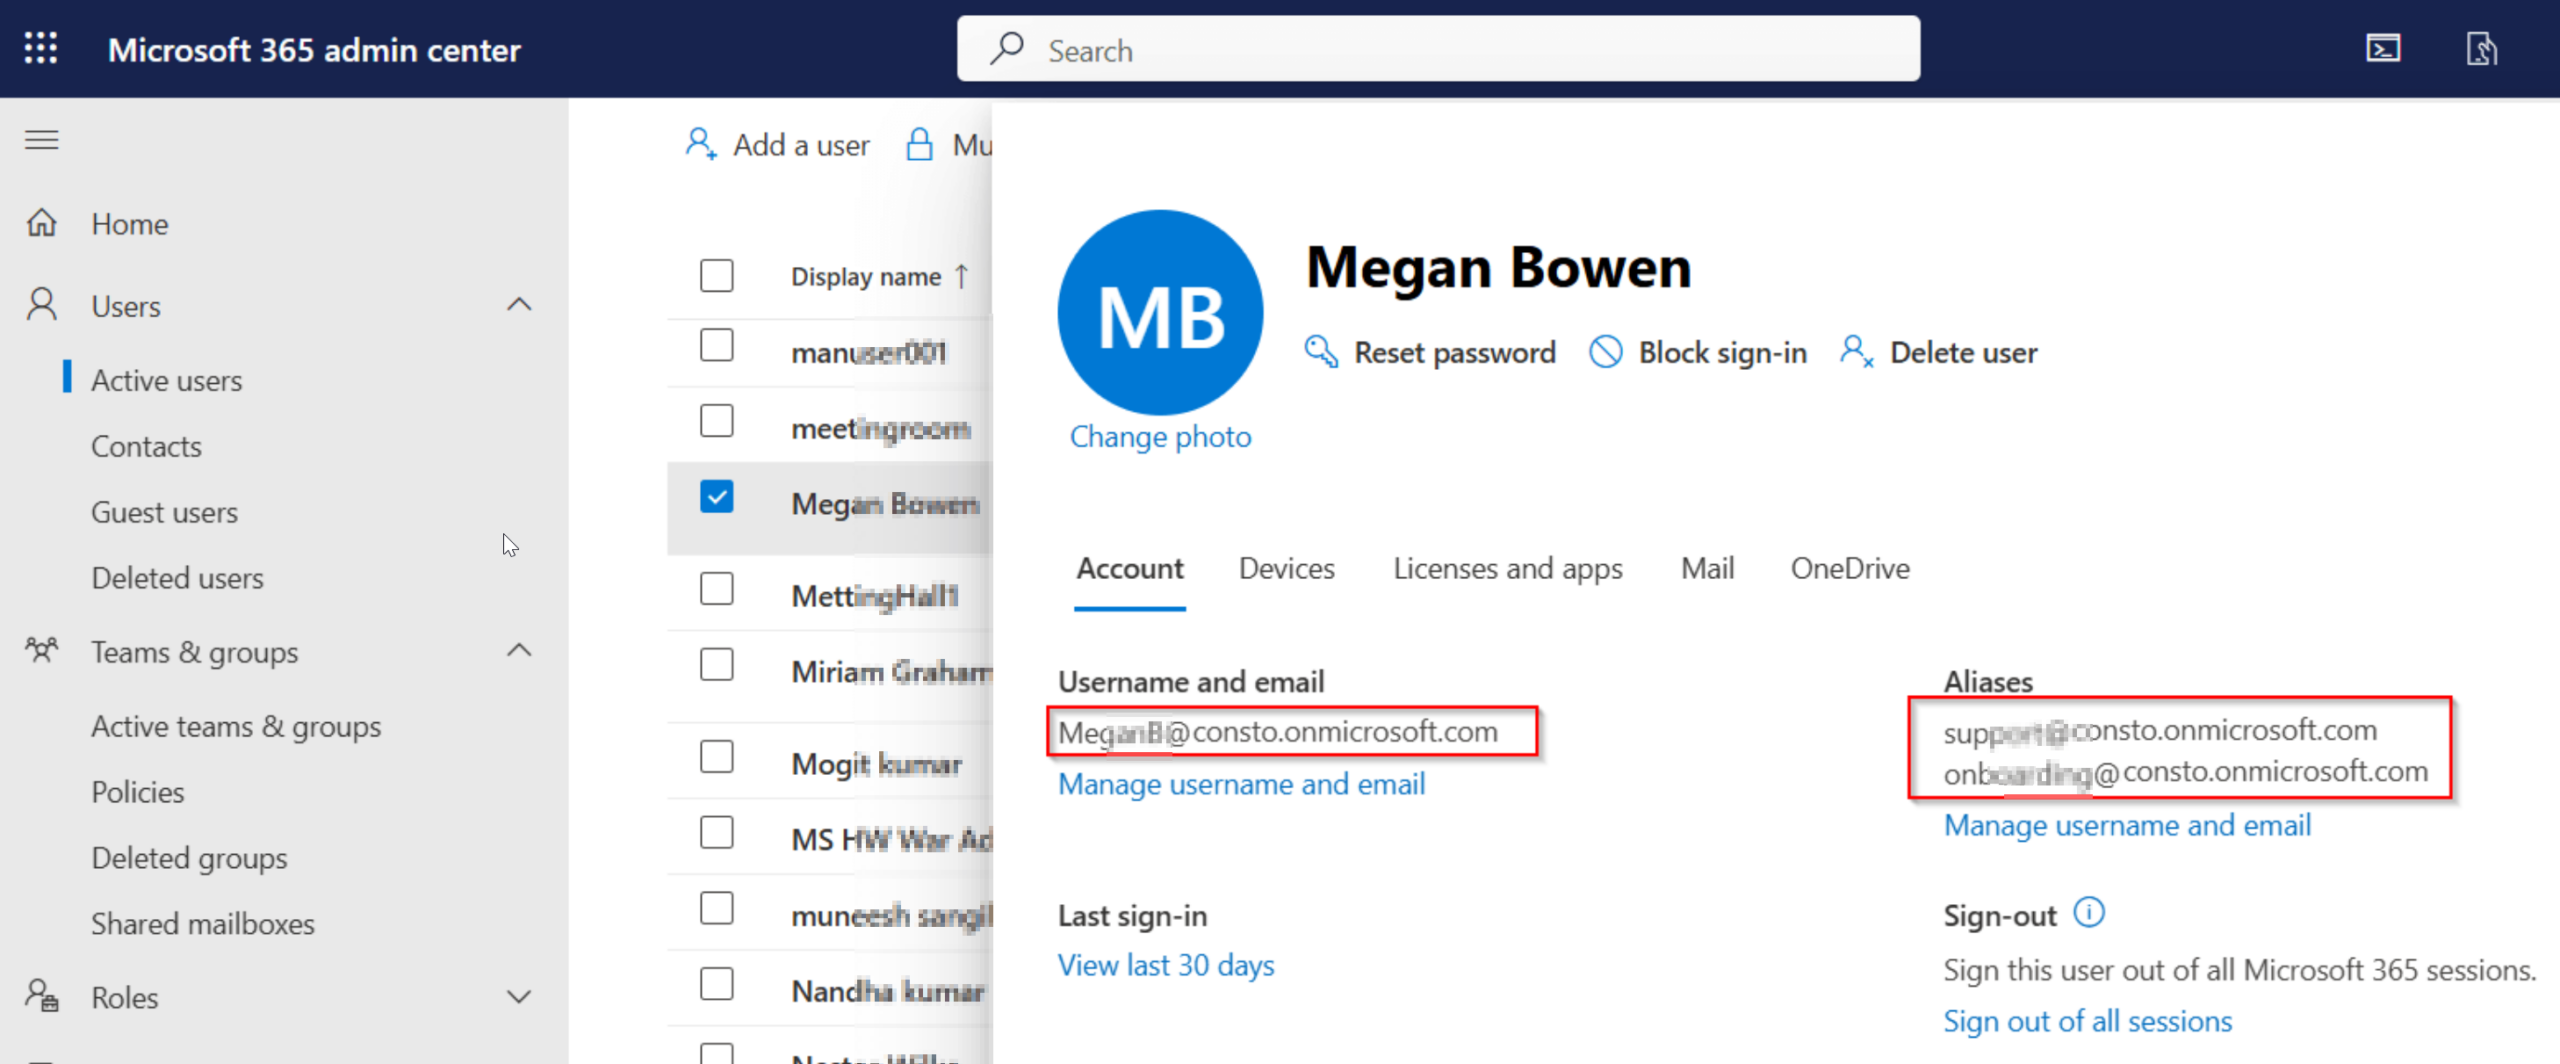
Task: Open Deleted groups in sidebar
Action: pyautogui.click(x=189, y=858)
